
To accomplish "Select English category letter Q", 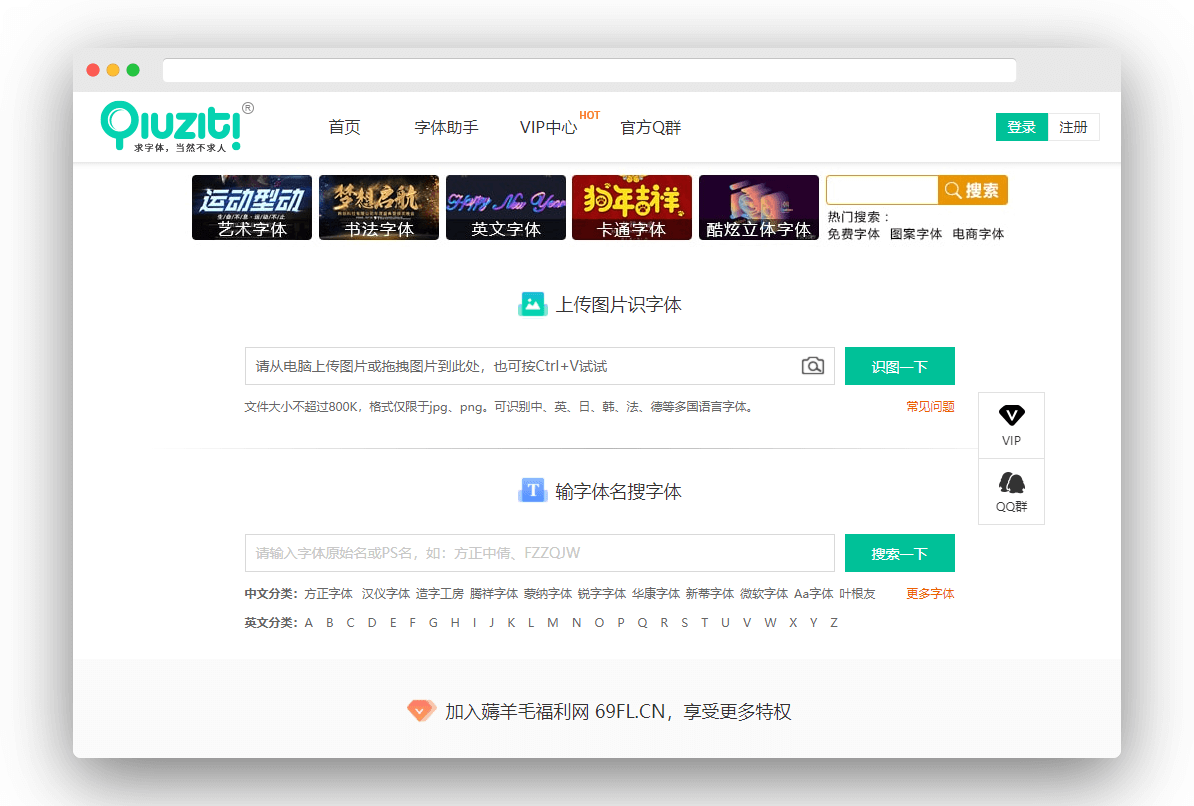I will click(643, 622).
